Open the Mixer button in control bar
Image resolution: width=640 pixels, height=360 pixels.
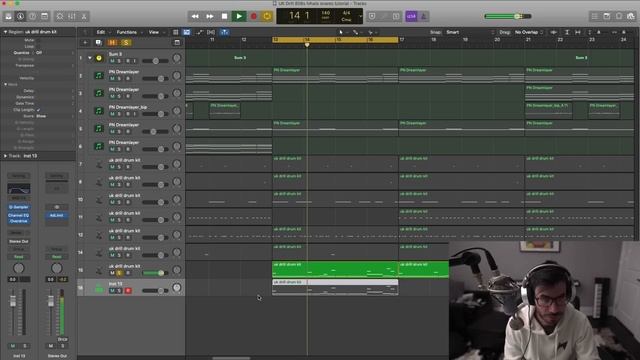[72, 16]
